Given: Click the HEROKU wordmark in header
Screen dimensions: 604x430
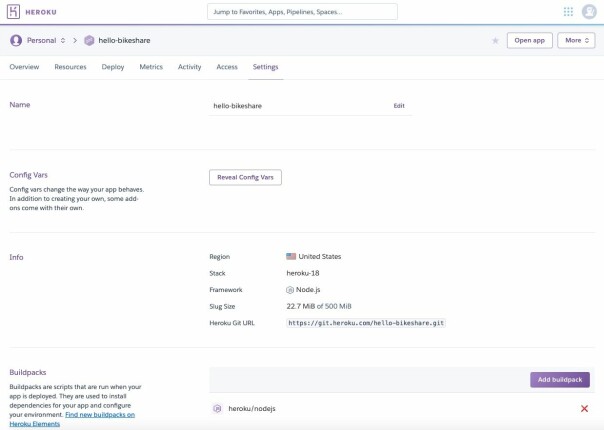Looking at the screenshot, I should [x=41, y=12].
